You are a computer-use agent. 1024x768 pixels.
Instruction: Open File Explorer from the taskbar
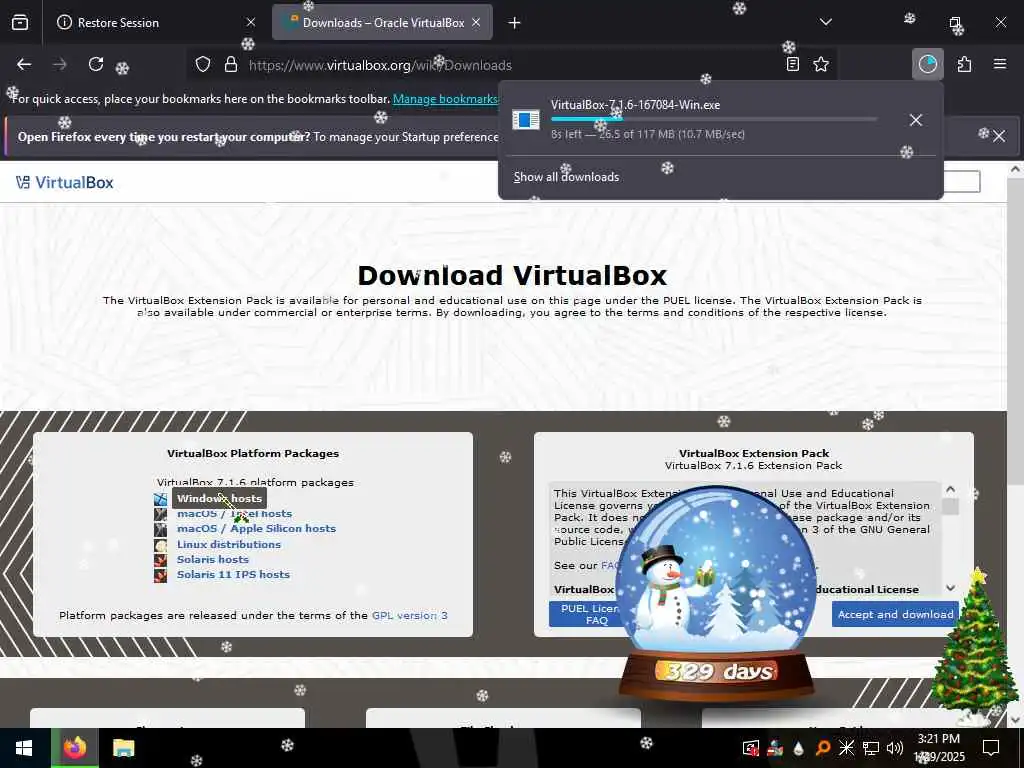tap(123, 748)
